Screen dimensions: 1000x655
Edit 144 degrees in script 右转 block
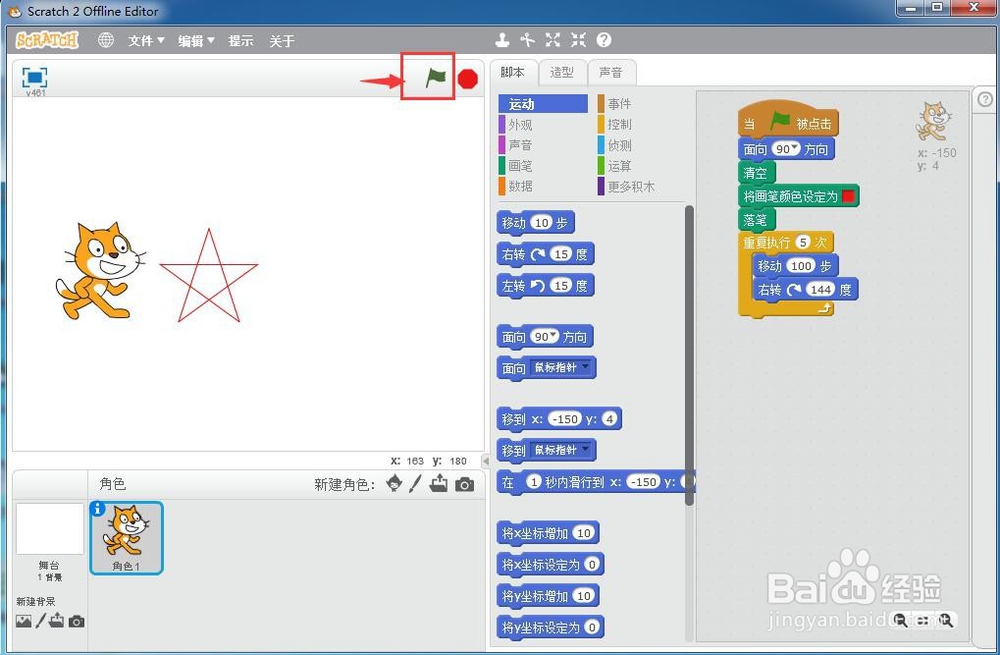point(820,290)
